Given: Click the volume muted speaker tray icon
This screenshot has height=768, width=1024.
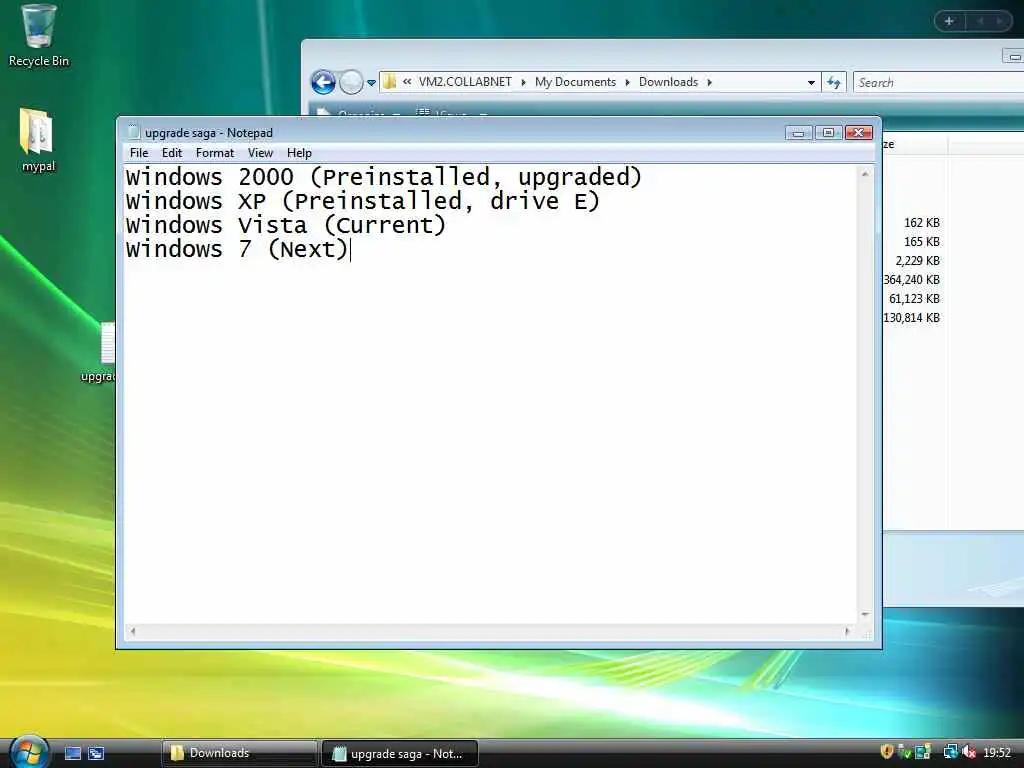Looking at the screenshot, I should pos(969,752).
